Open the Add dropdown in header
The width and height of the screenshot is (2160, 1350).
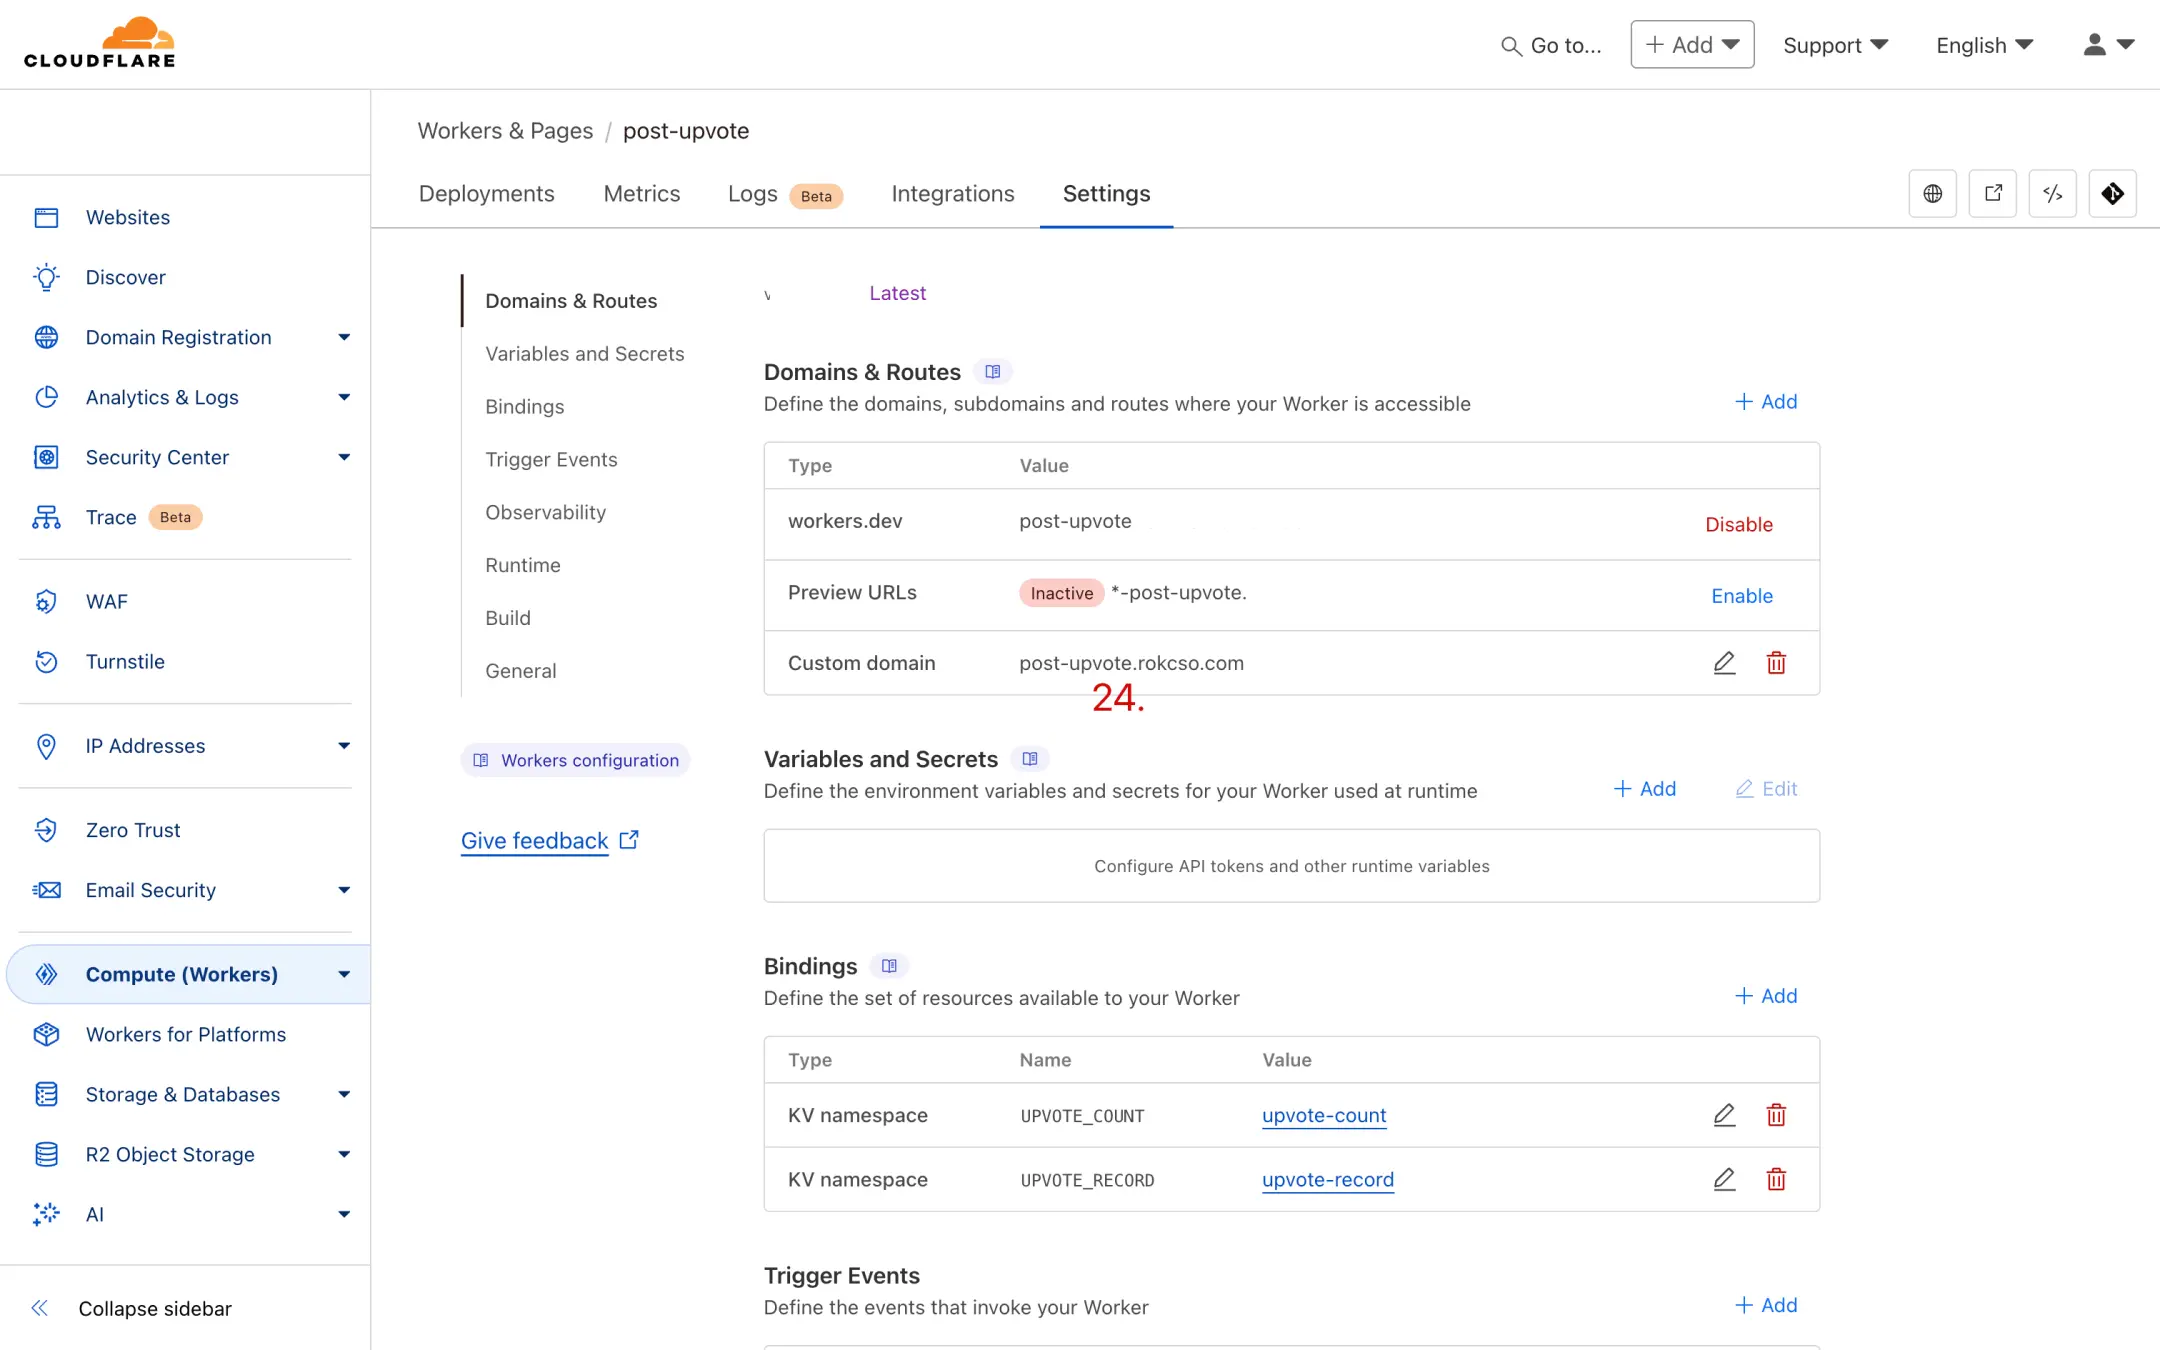click(1692, 45)
